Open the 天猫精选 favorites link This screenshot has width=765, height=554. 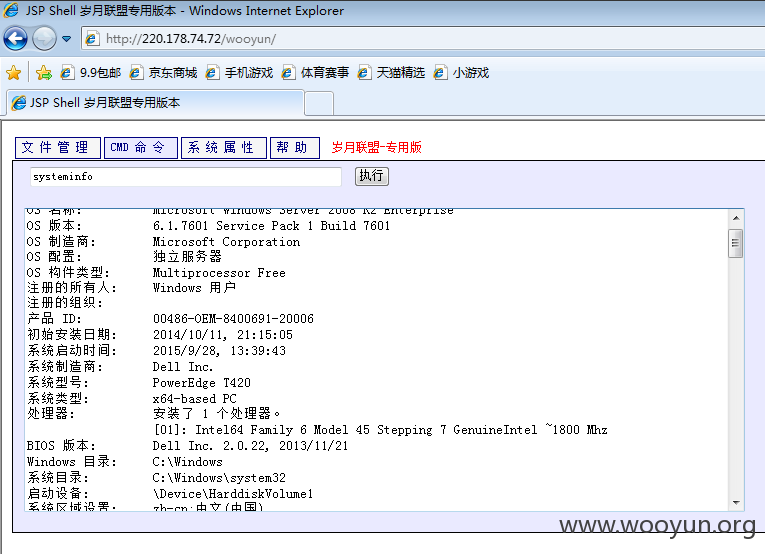(x=391, y=73)
